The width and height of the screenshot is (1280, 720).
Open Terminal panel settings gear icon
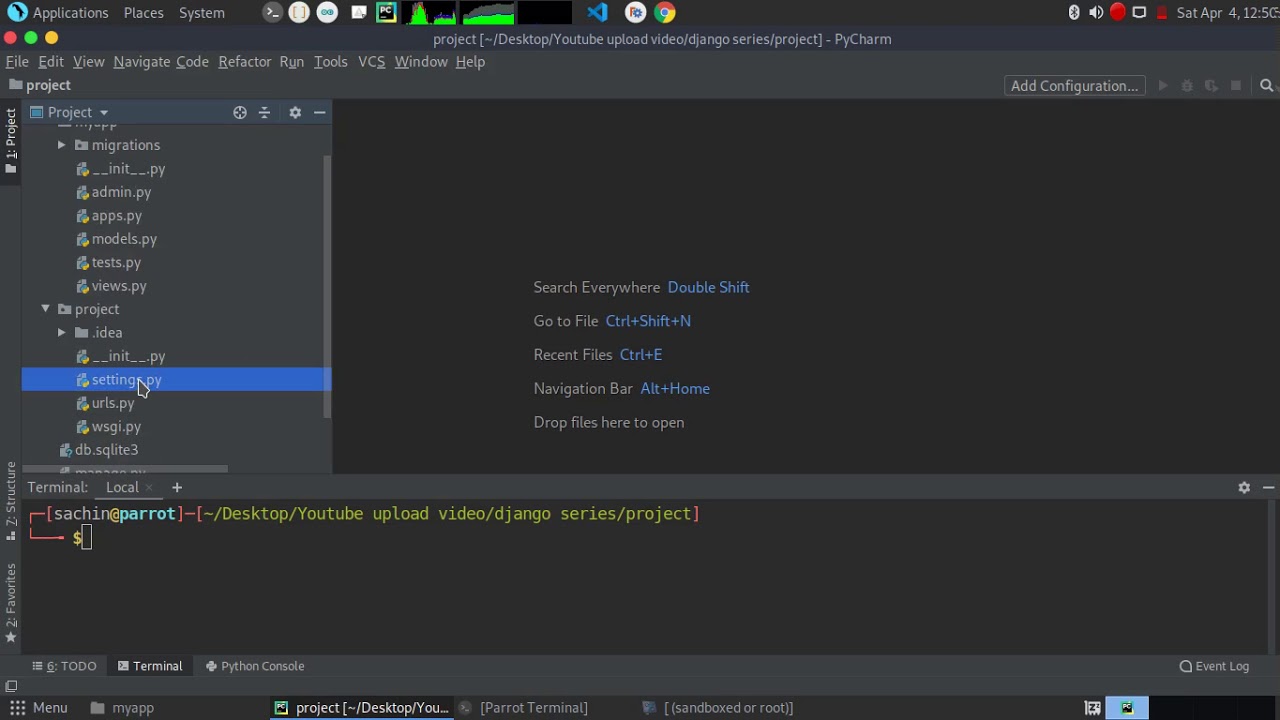[1244, 487]
